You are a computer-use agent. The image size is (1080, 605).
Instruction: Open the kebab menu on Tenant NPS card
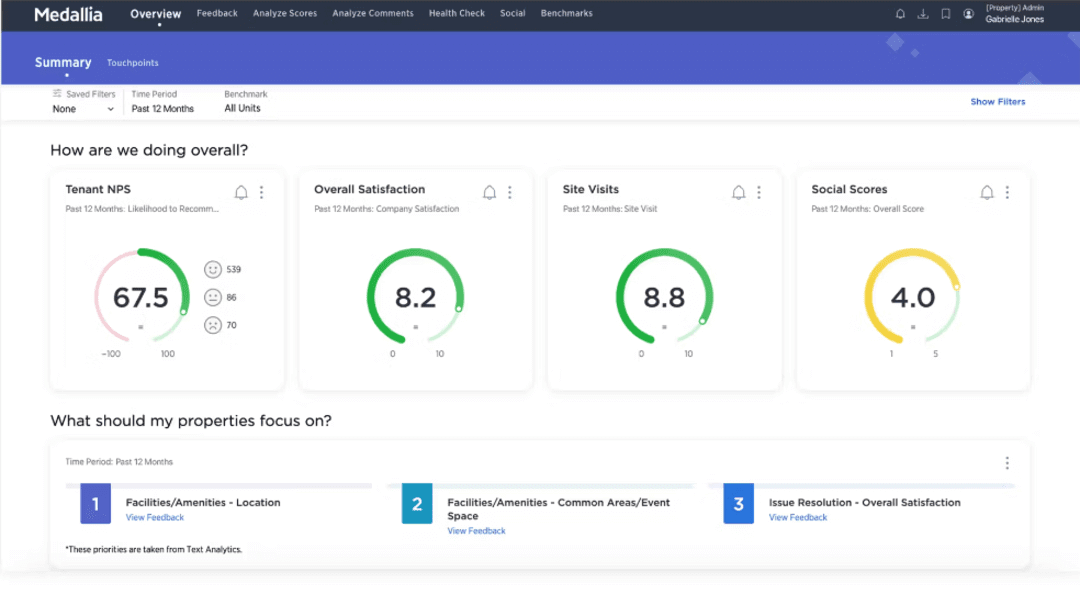[x=260, y=192]
